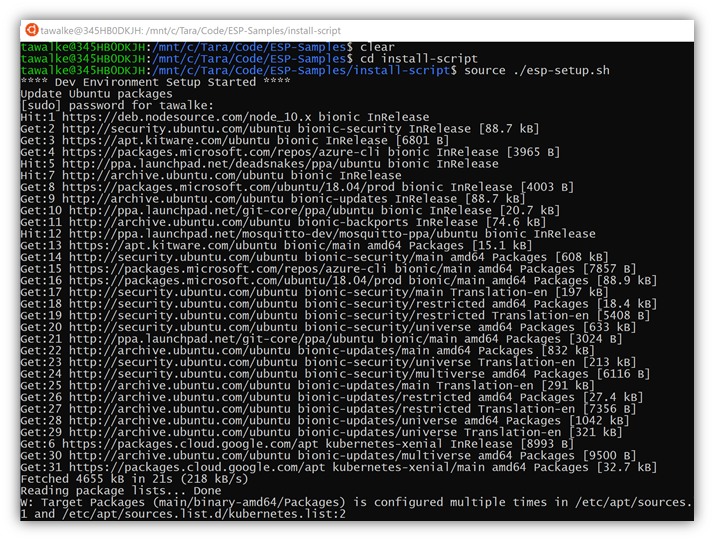Click the 'cd install-script' command text

pos(419,59)
